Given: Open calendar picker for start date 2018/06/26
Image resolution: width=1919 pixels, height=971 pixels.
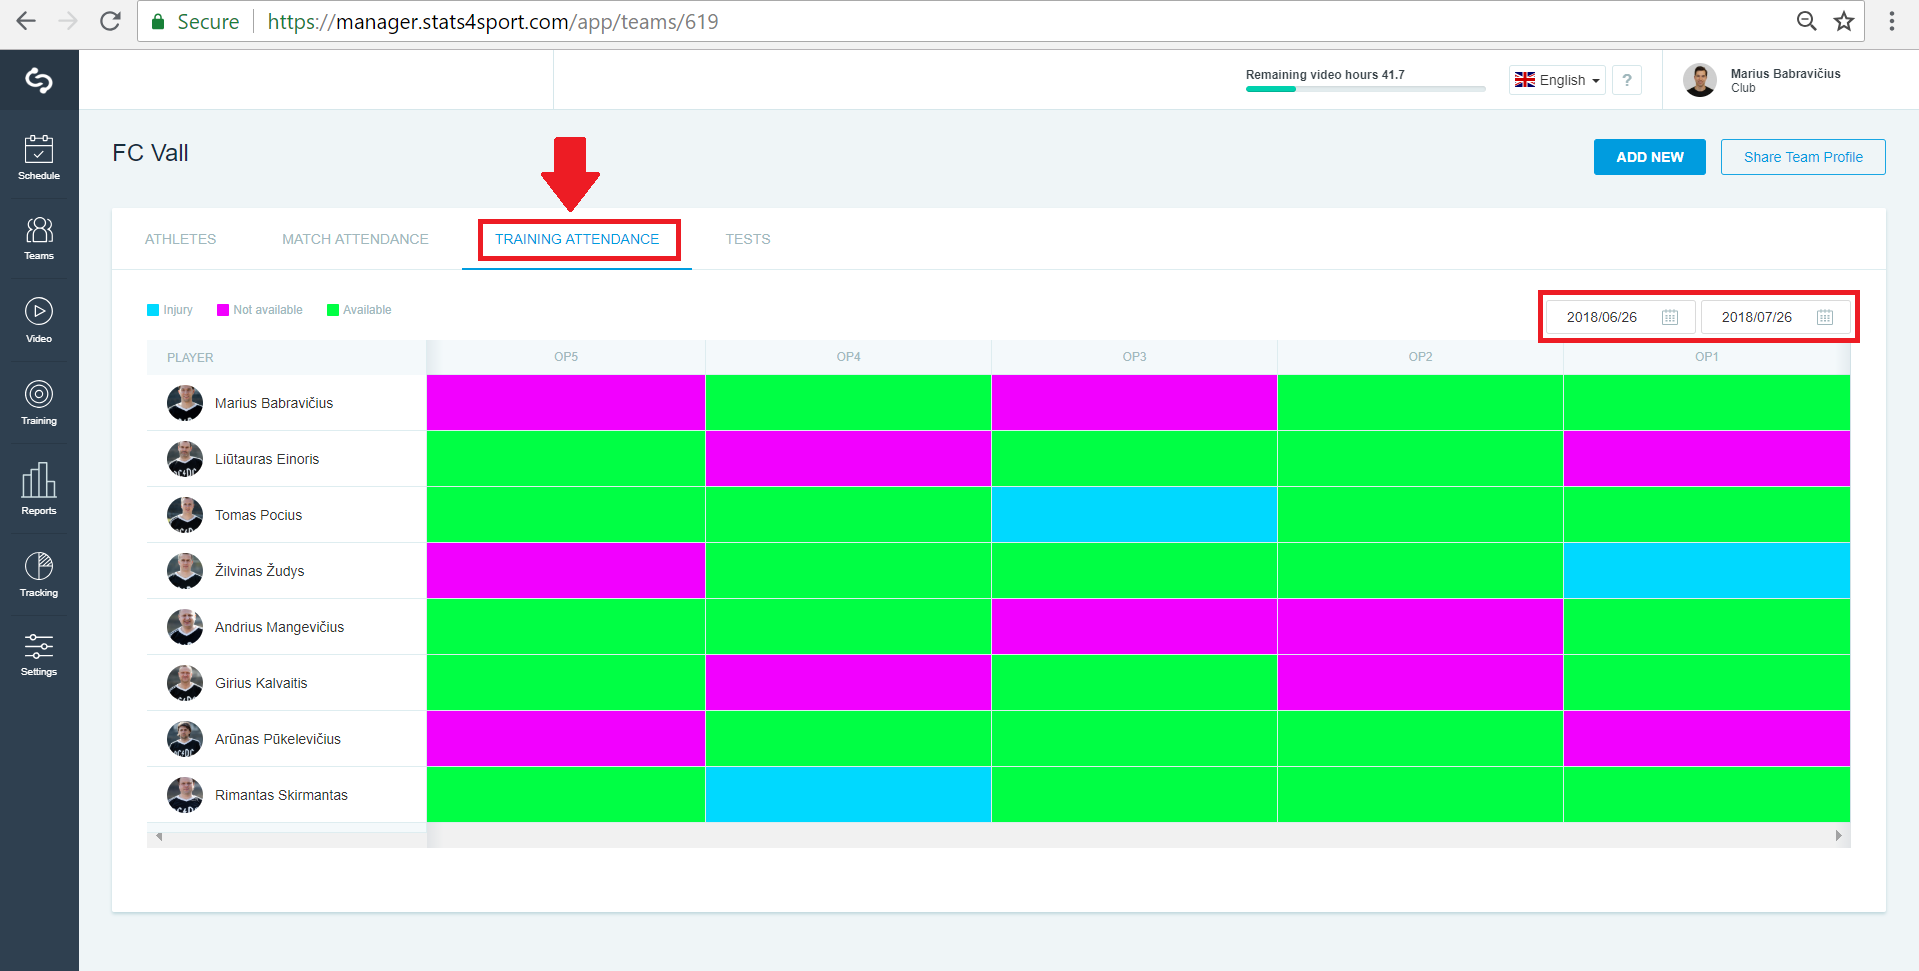Looking at the screenshot, I should click(x=1670, y=317).
